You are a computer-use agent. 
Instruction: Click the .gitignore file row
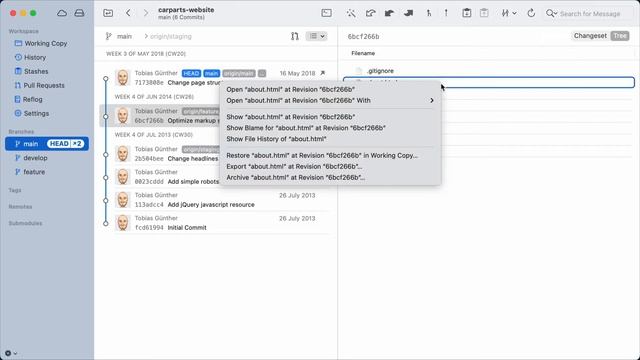tap(489, 71)
